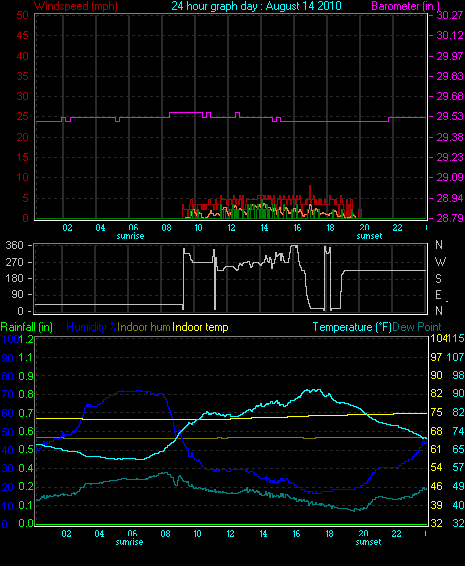The height and width of the screenshot is (566, 465).
Task: Click the sunrise marker under wind graph
Action: pos(130,236)
